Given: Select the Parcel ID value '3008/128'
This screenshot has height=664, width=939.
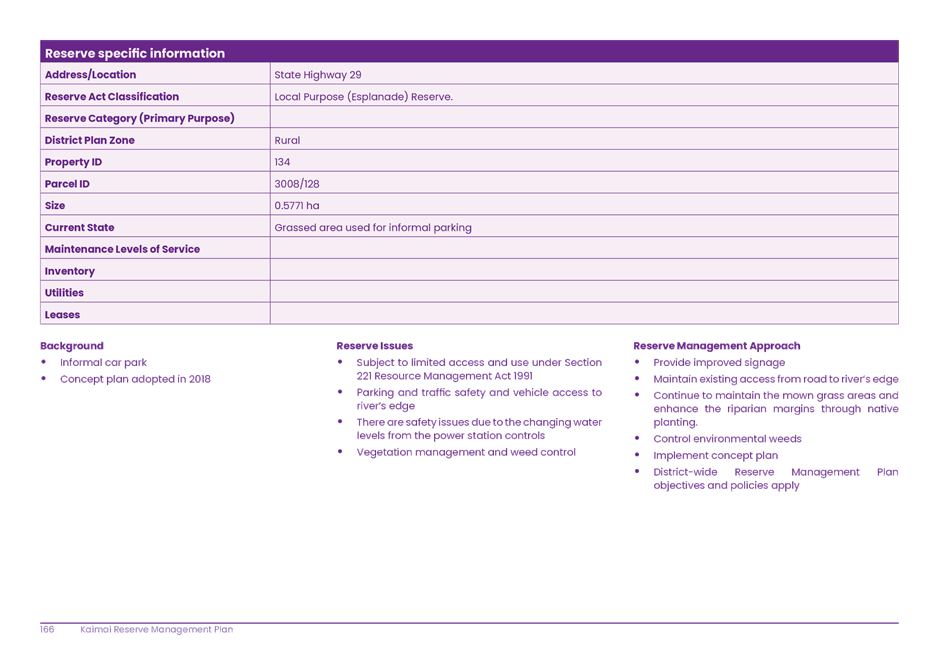Looking at the screenshot, I should pos(297,184).
